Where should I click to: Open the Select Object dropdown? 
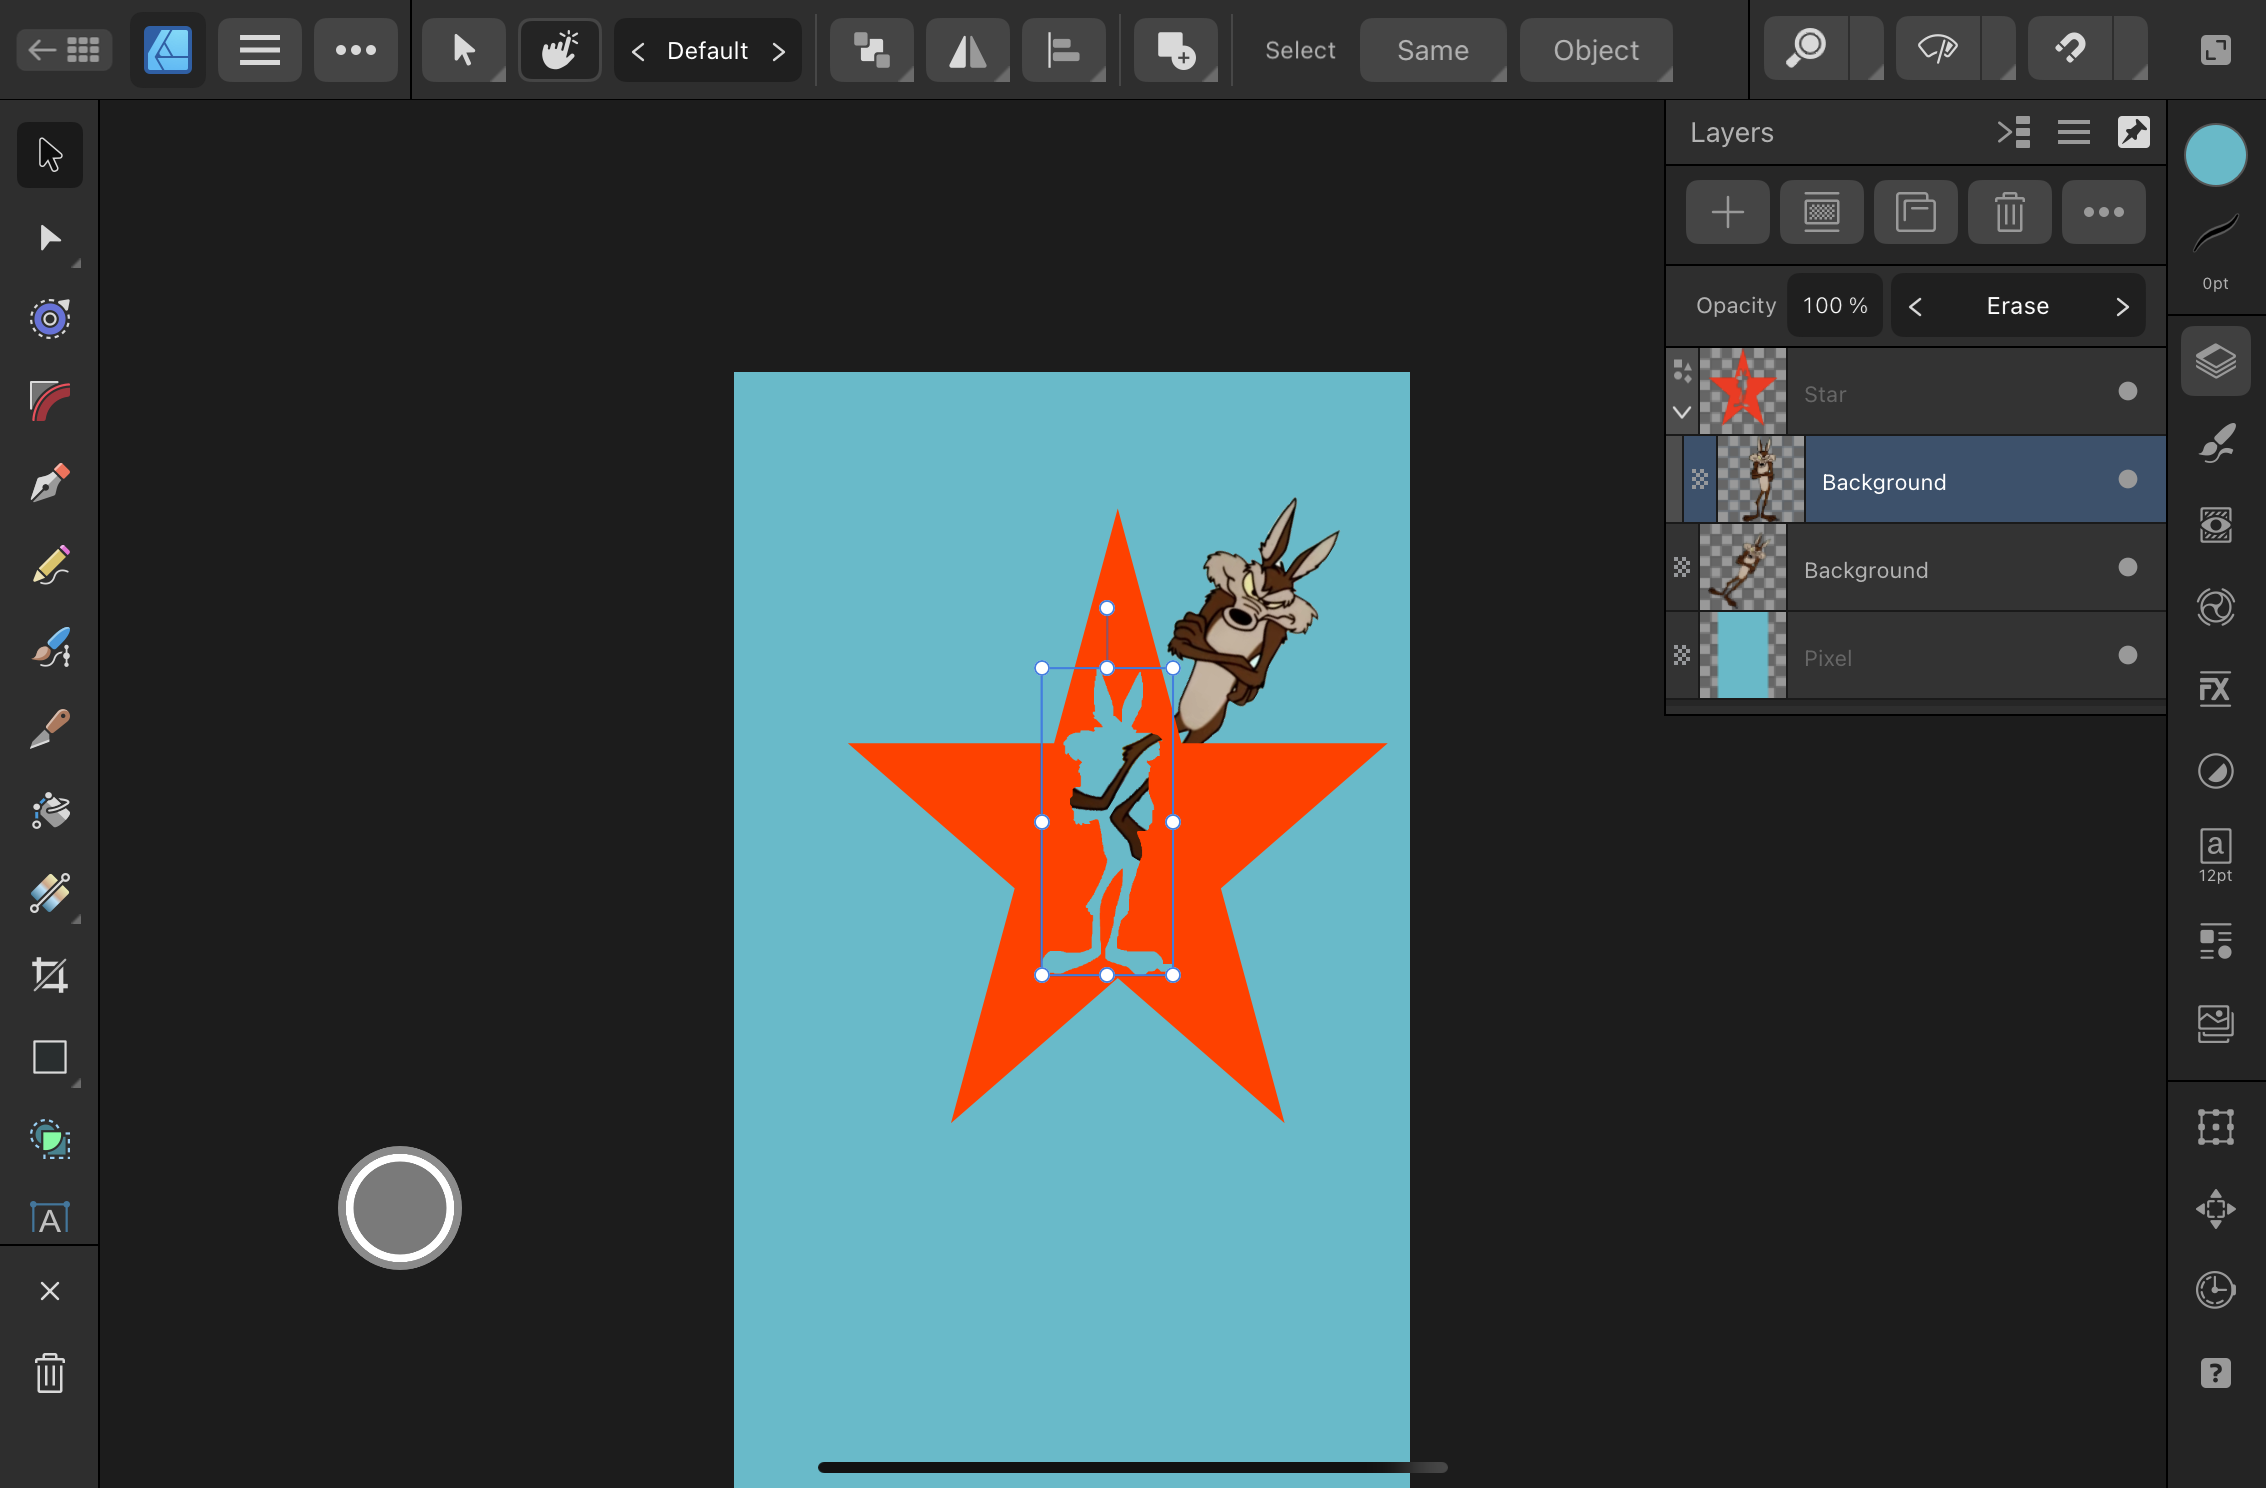[x=1596, y=50]
